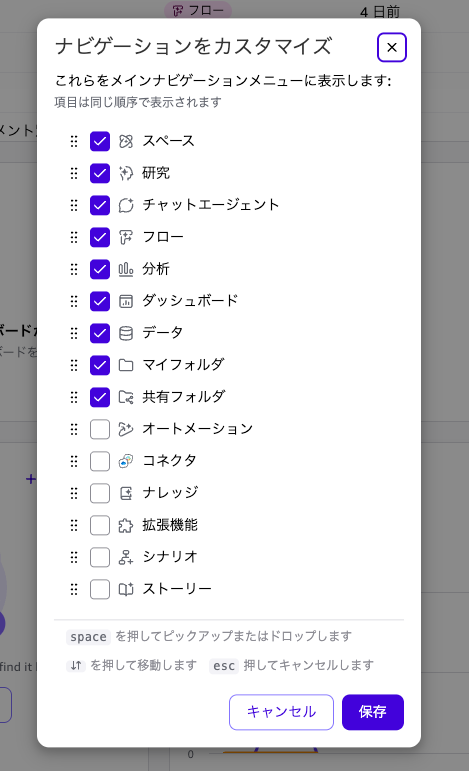Uncheck the 分析 checkbox
The width and height of the screenshot is (469, 771).
pyautogui.click(x=100, y=269)
